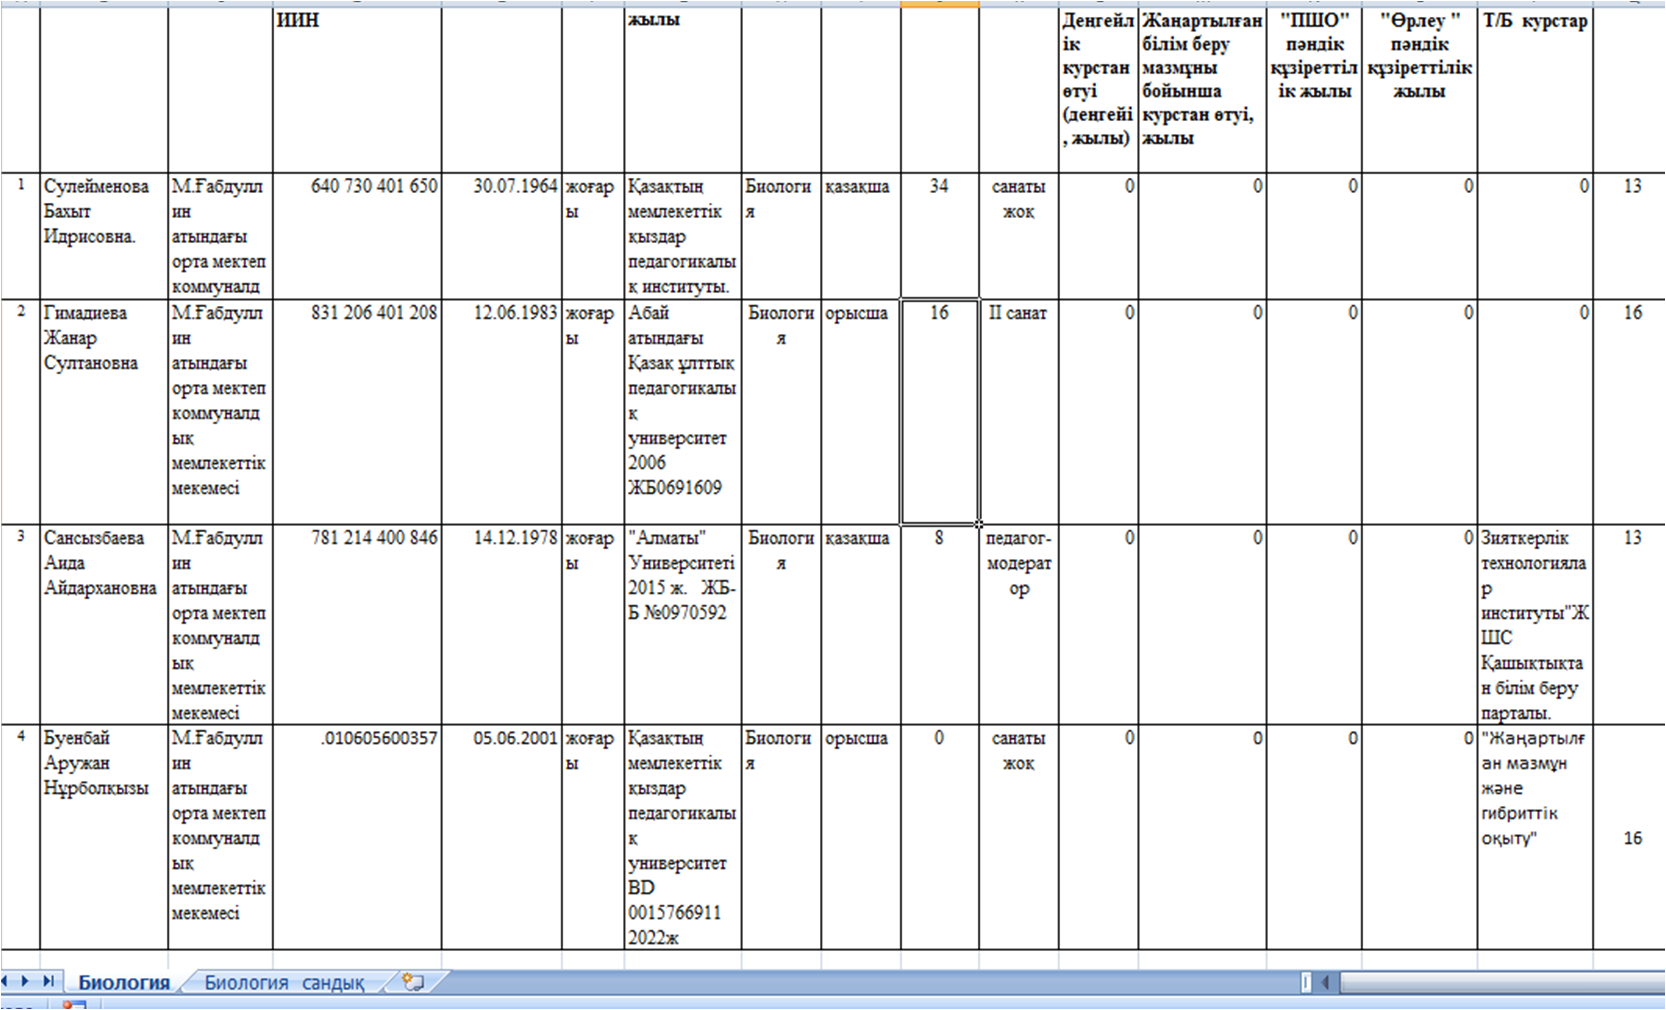The height and width of the screenshot is (1010, 1666).
Task: Select the "Өрлеу" пәндік header cell
Action: (1419, 90)
